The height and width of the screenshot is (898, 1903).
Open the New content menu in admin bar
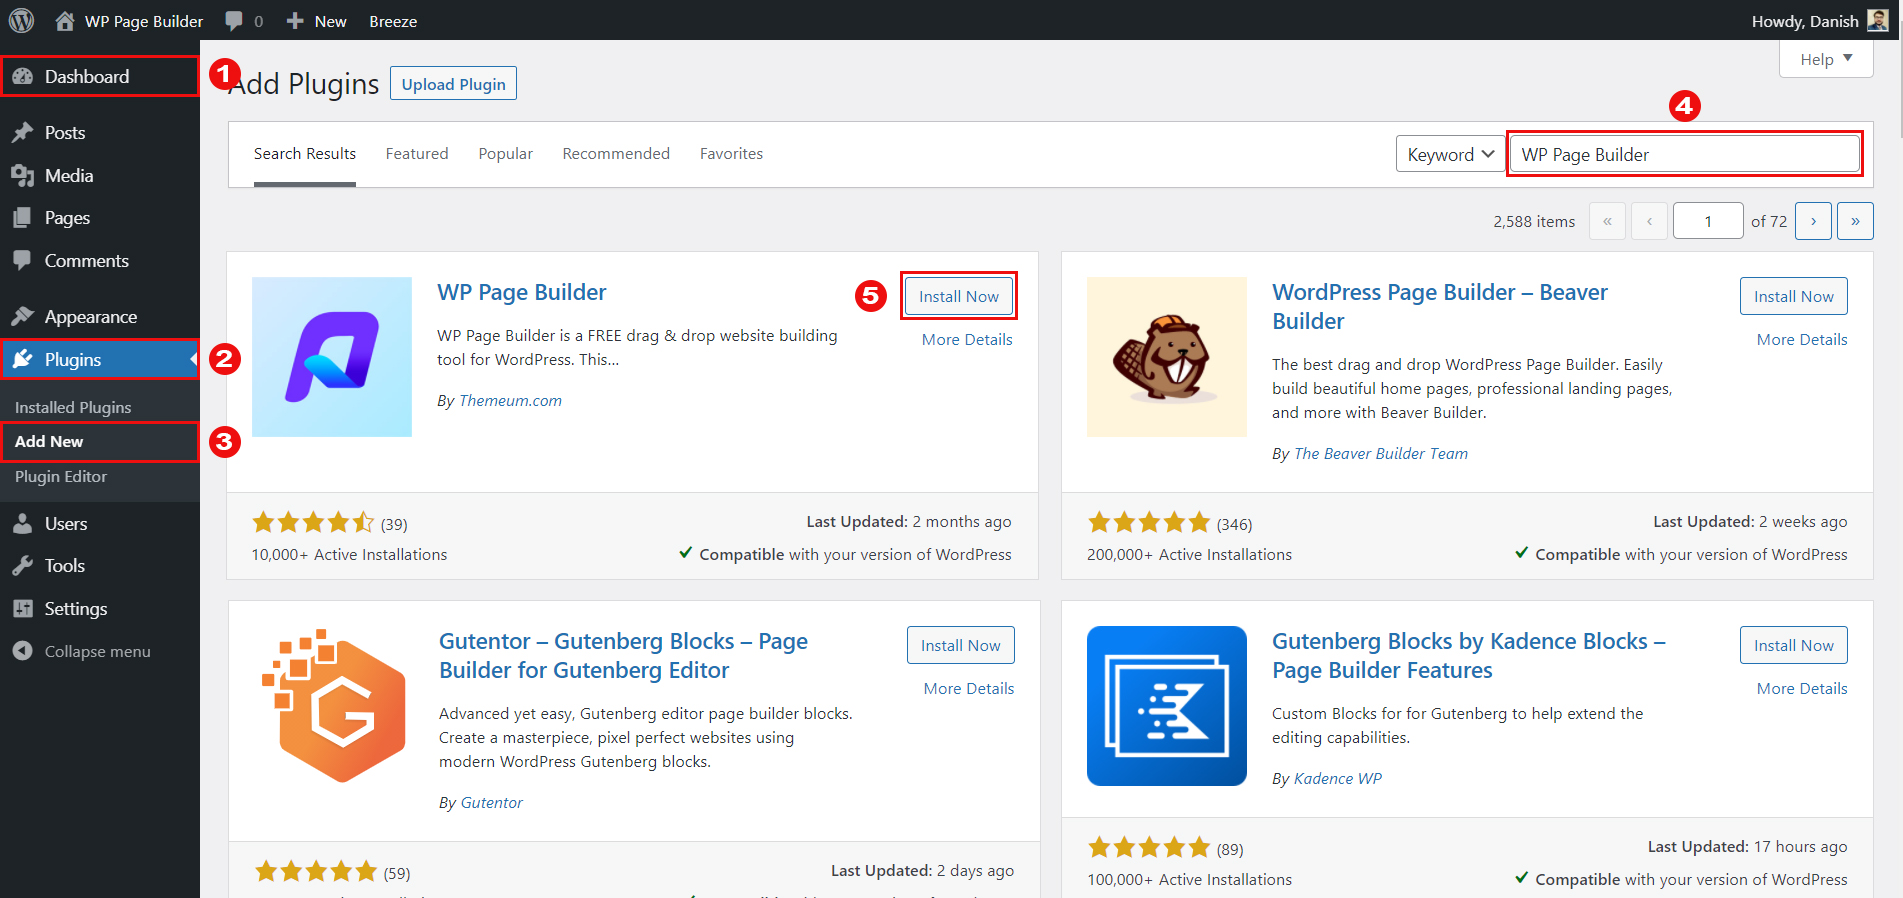coord(317,21)
